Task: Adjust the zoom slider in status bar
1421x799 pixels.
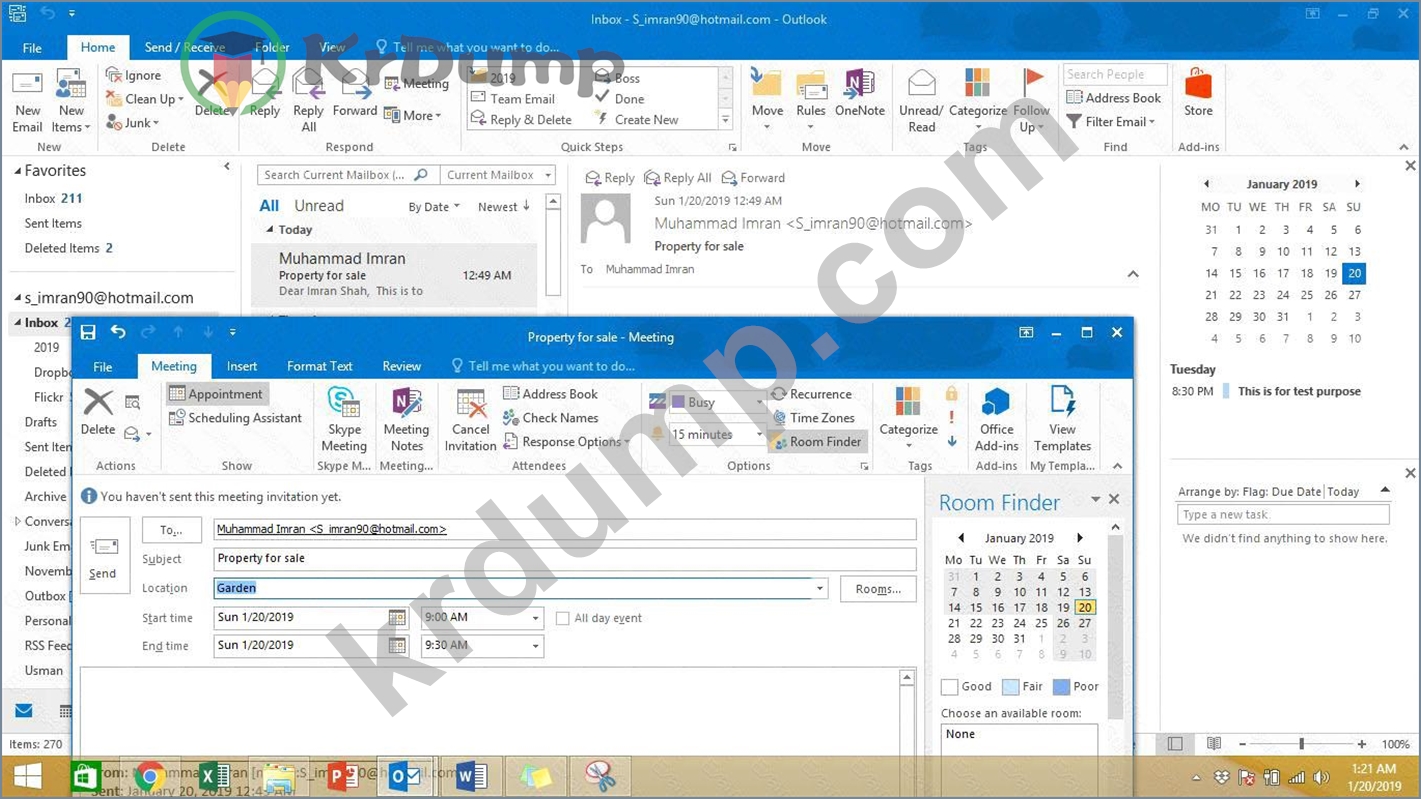Action: (x=1301, y=744)
